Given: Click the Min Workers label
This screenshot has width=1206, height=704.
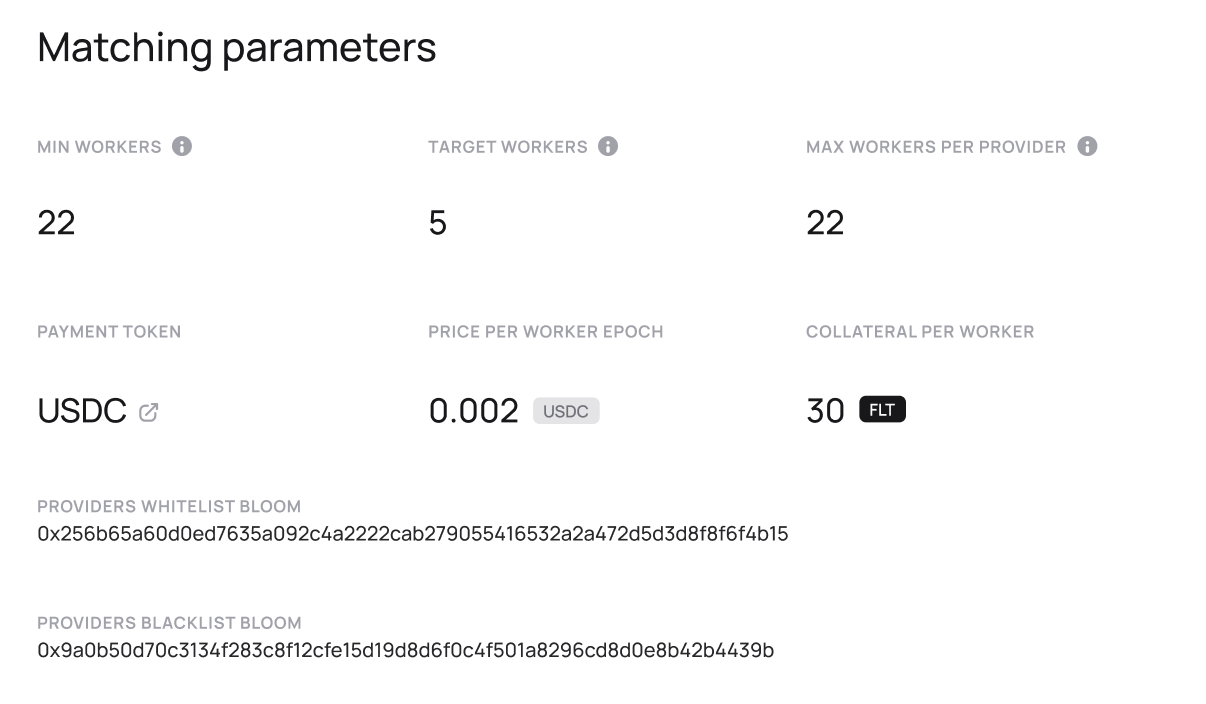Looking at the screenshot, I should [x=99, y=147].
